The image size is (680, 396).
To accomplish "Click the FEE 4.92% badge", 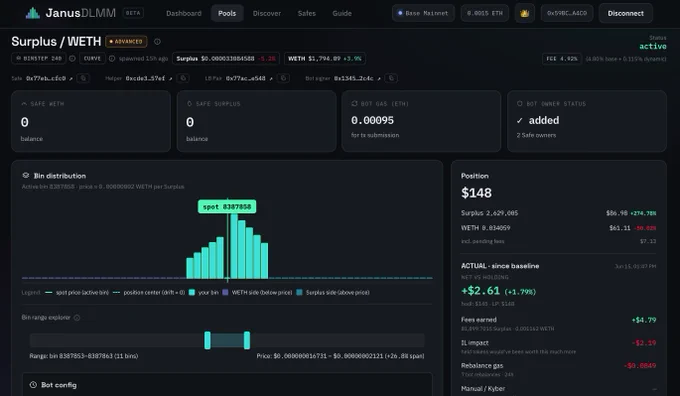I will [x=562, y=59].
